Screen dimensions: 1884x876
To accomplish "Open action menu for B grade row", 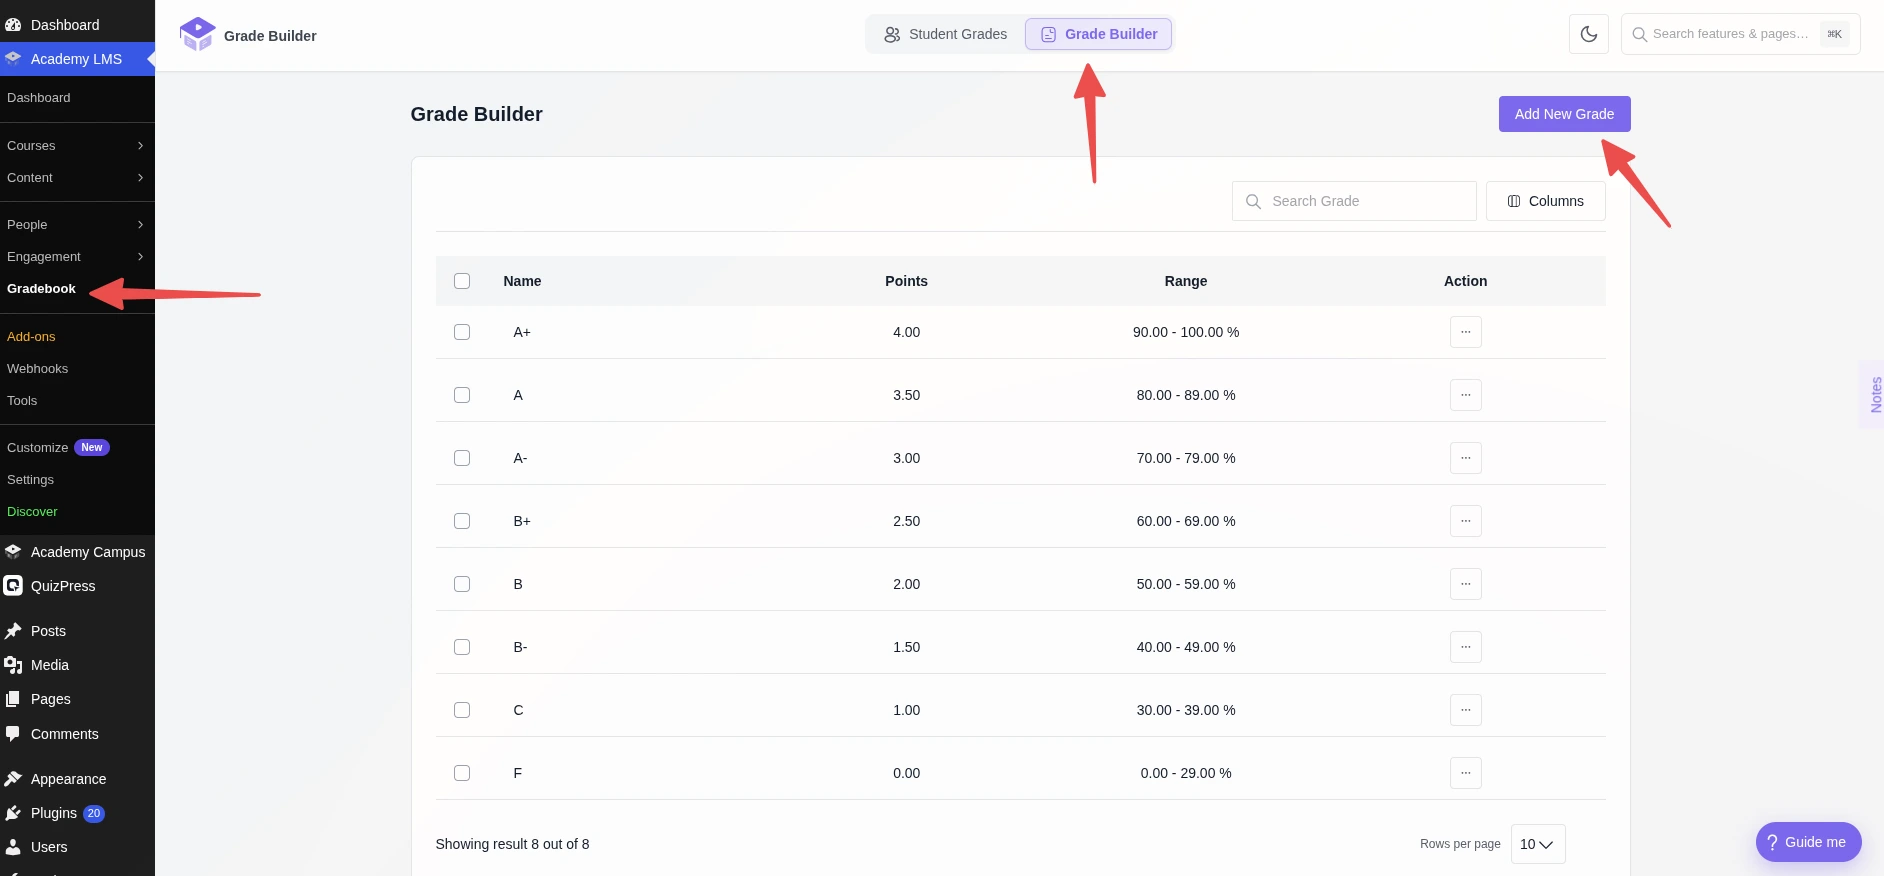I will coord(1465,584).
